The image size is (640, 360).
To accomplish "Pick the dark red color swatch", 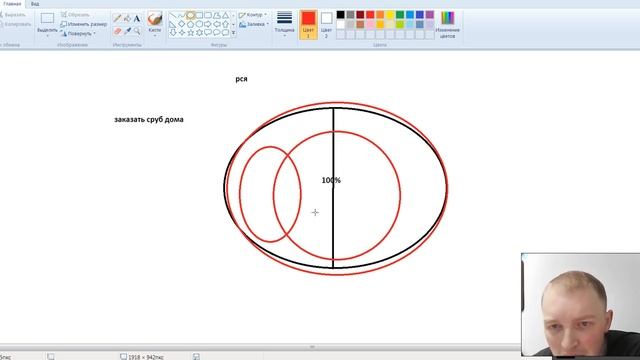I will (x=360, y=15).
